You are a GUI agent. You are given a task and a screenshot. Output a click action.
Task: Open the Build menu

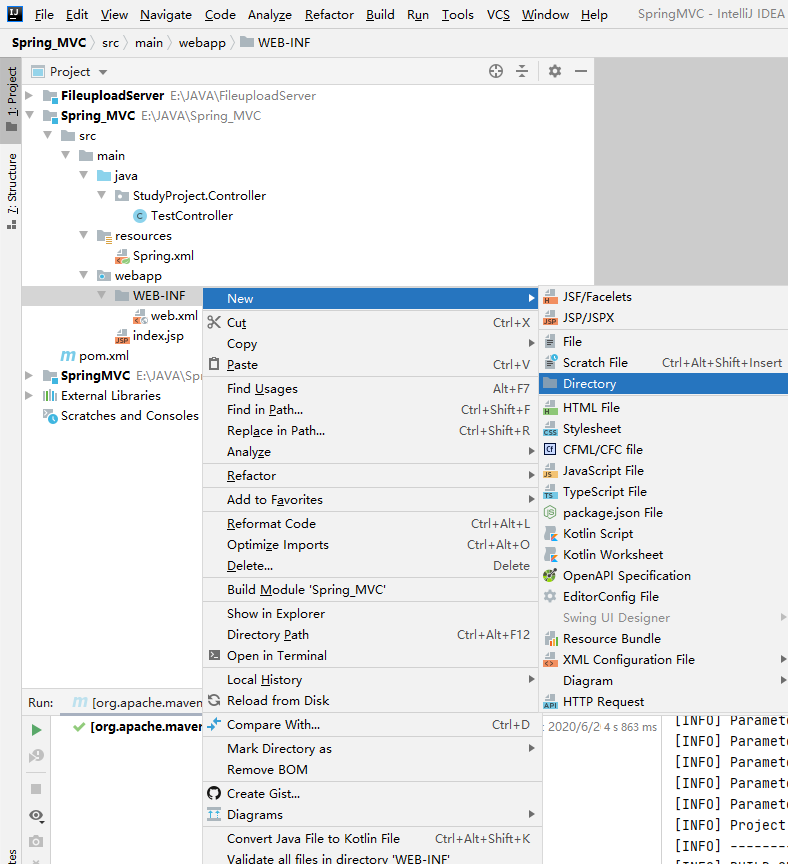pos(380,15)
